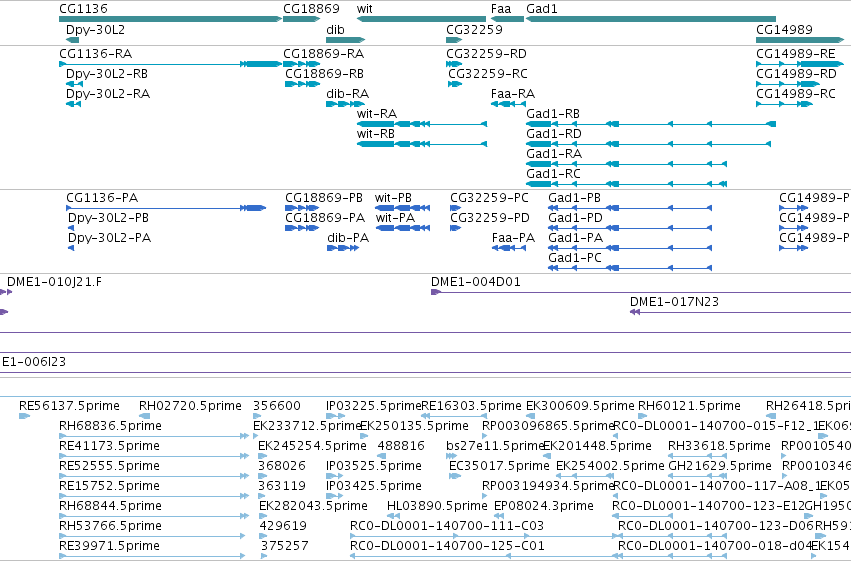Select transcript label wit-RA
Screen dimensions: 851x561
pos(377,114)
